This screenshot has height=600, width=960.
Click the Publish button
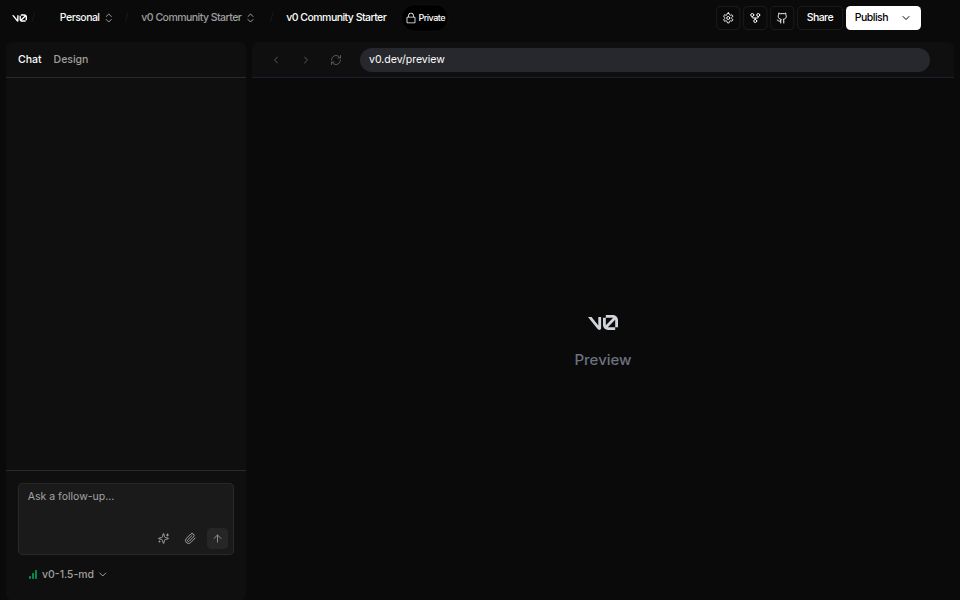click(871, 18)
